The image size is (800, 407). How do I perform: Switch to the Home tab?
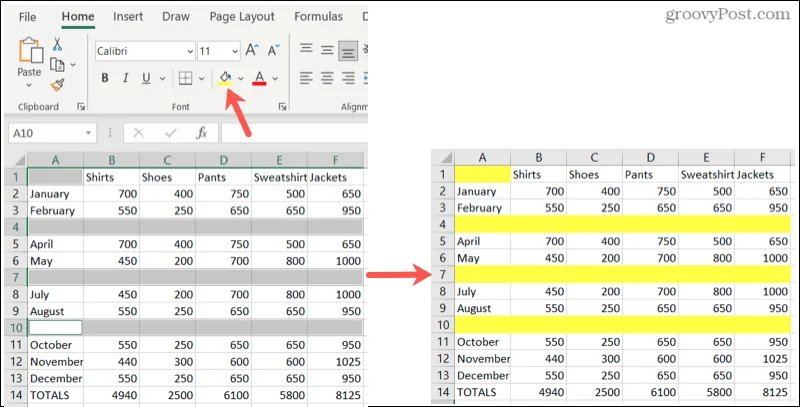[x=78, y=17]
